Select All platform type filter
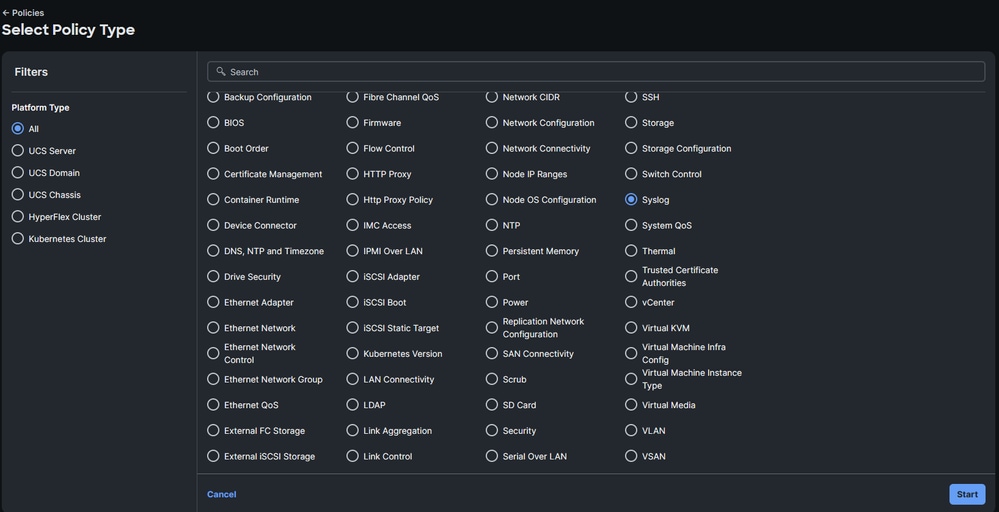The image size is (999, 512). pos(18,129)
